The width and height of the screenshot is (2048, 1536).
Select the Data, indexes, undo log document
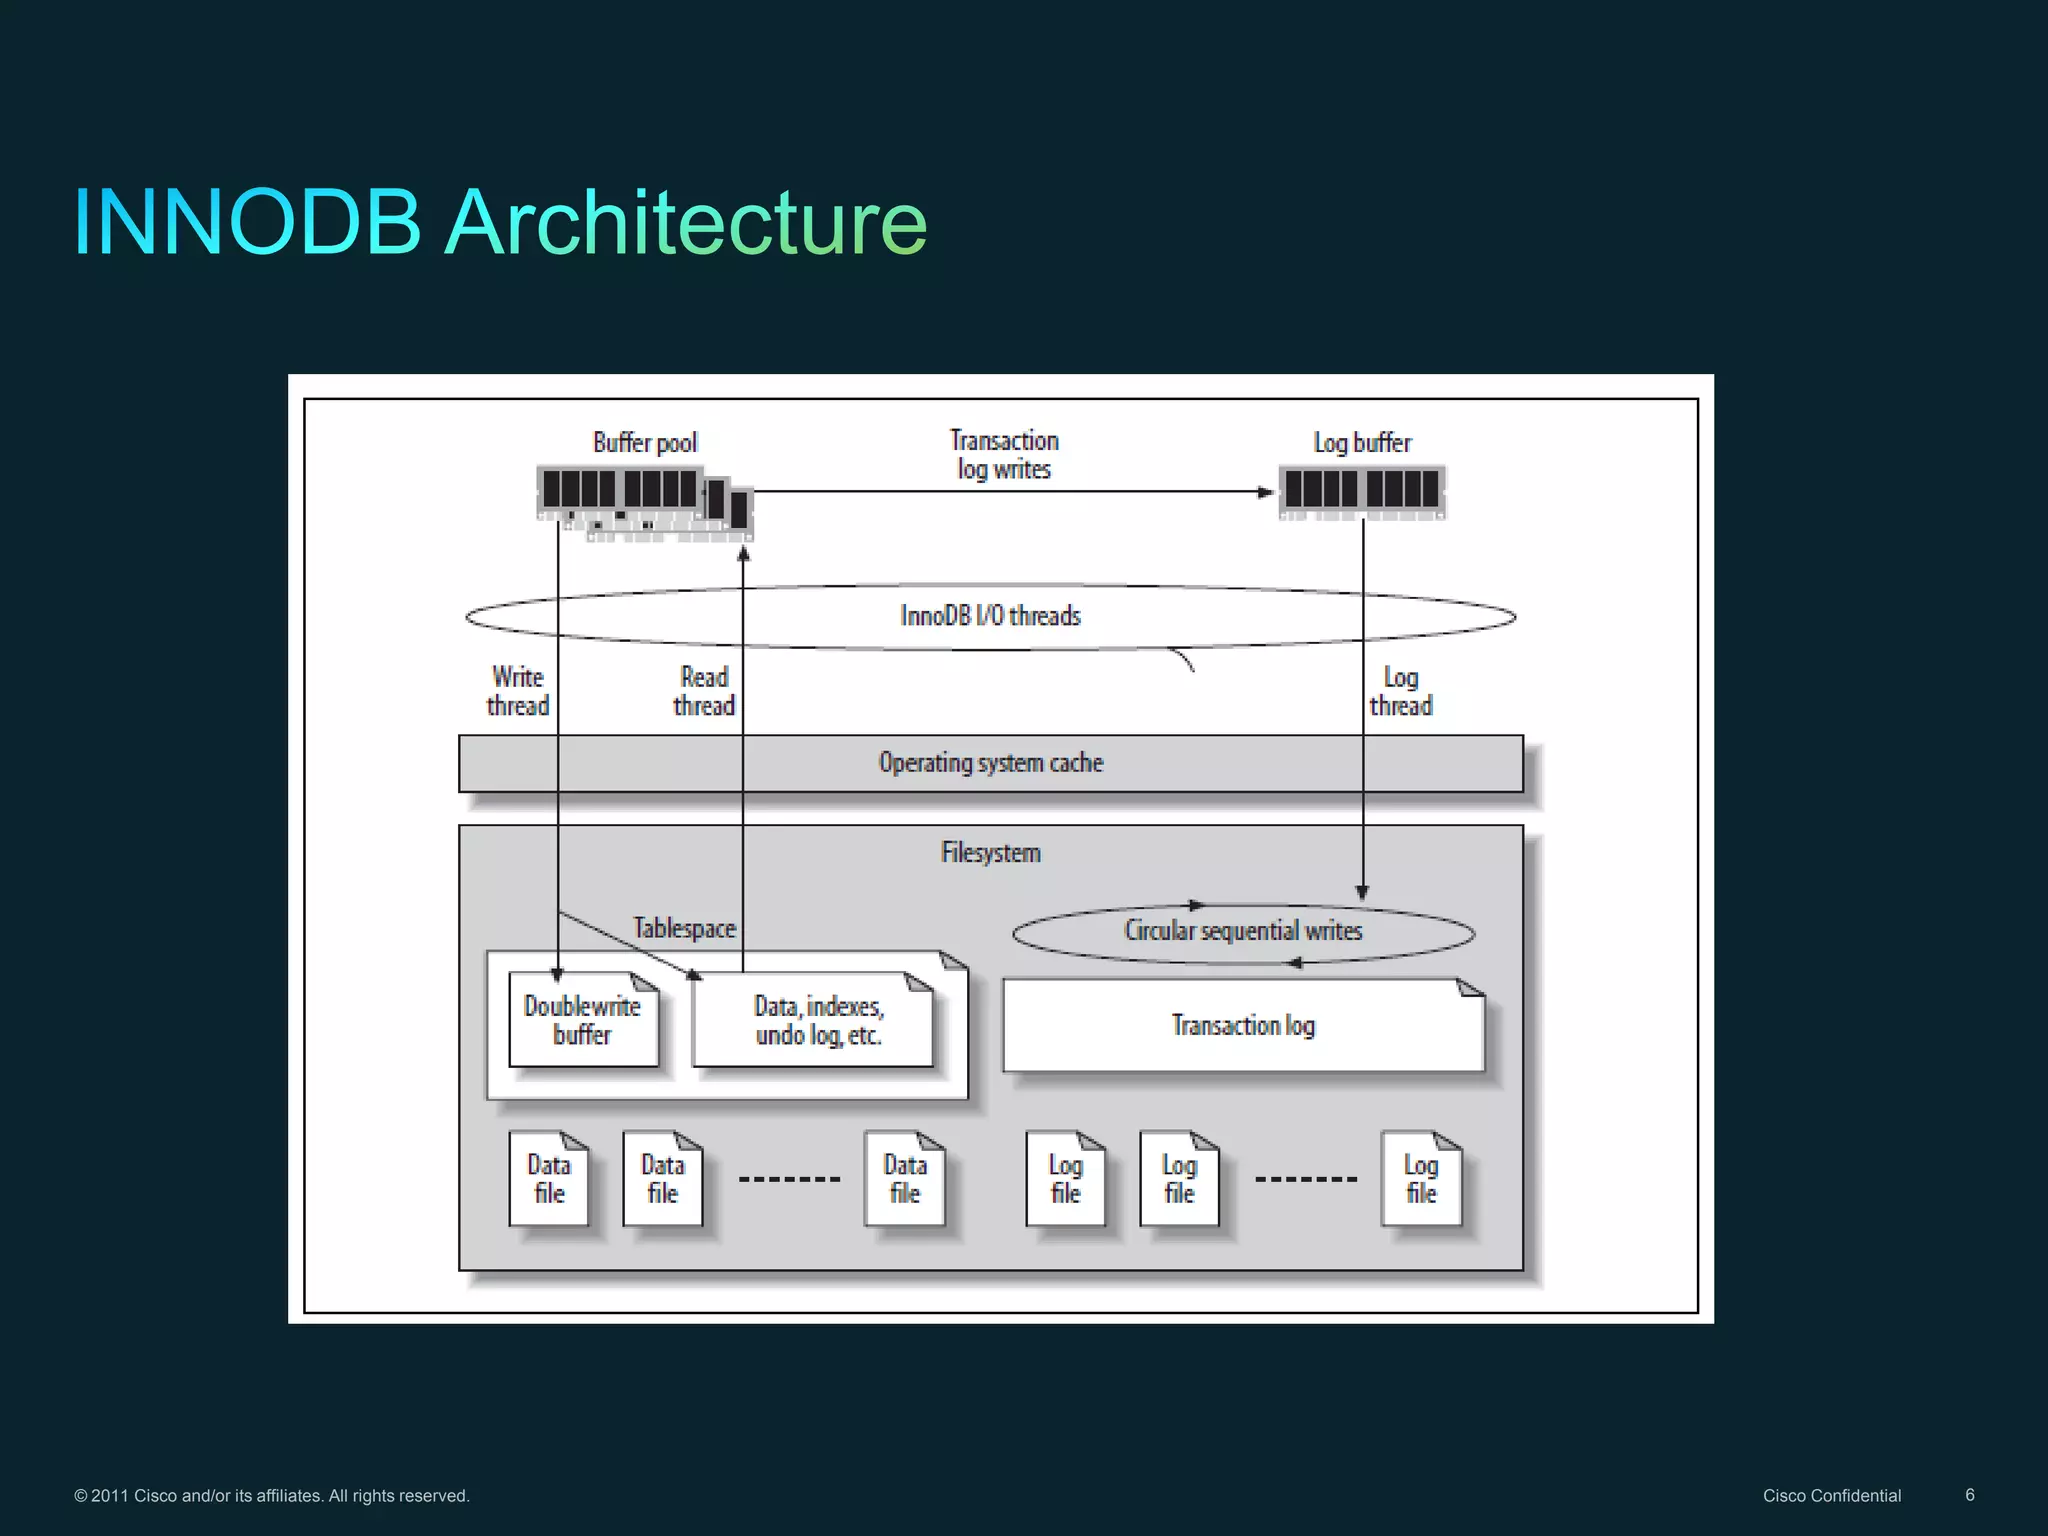pos(814,1021)
